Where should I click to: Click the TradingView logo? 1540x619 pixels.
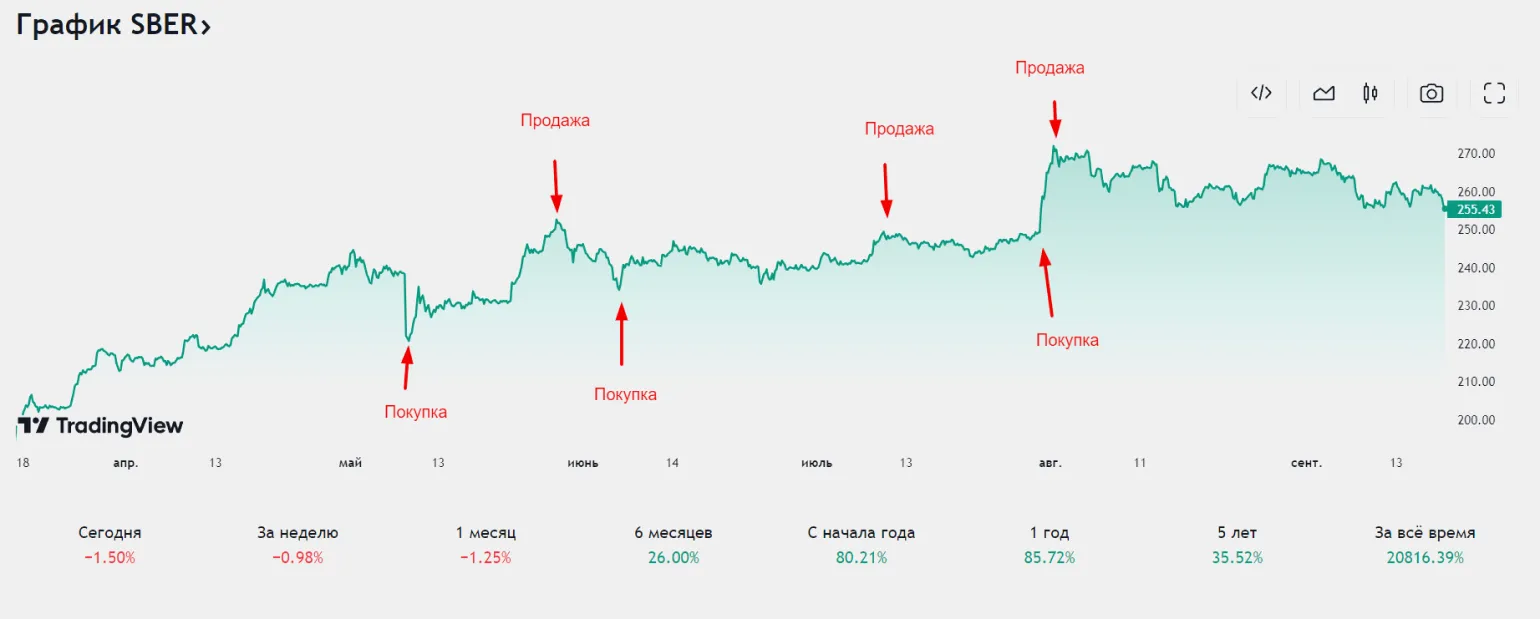pyautogui.click(x=101, y=426)
